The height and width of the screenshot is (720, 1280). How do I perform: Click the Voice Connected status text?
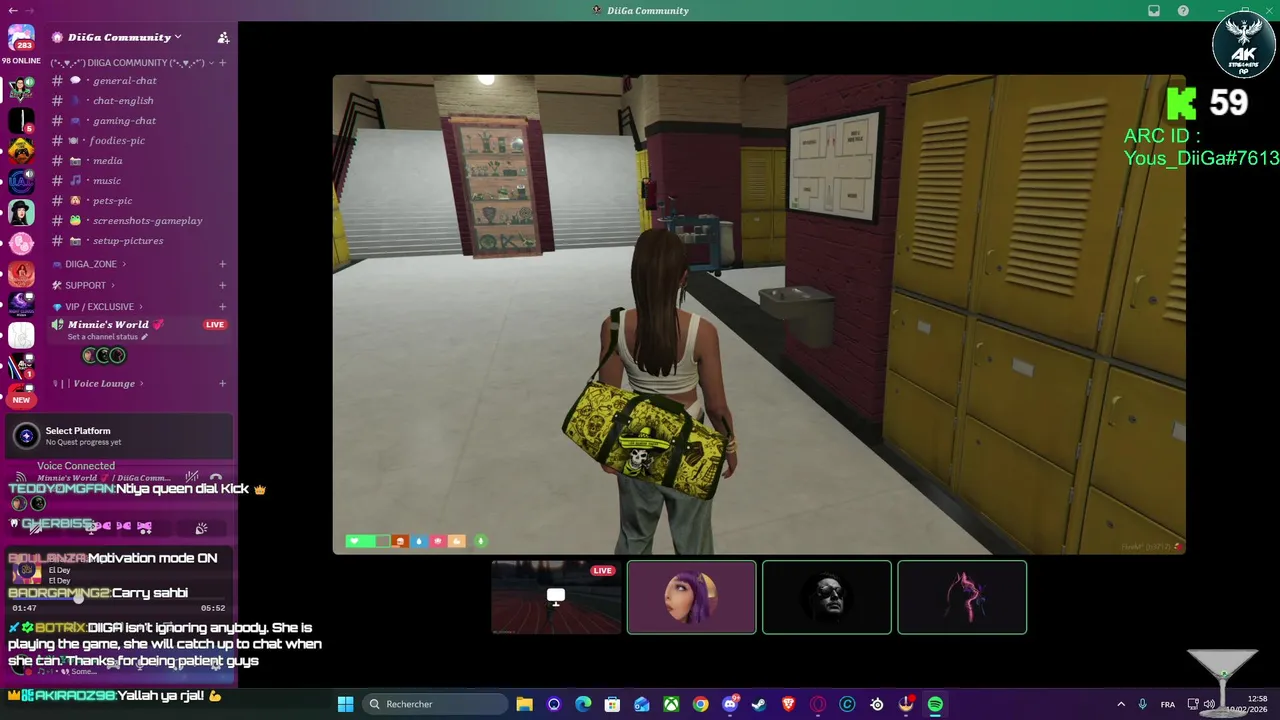pyautogui.click(x=76, y=466)
